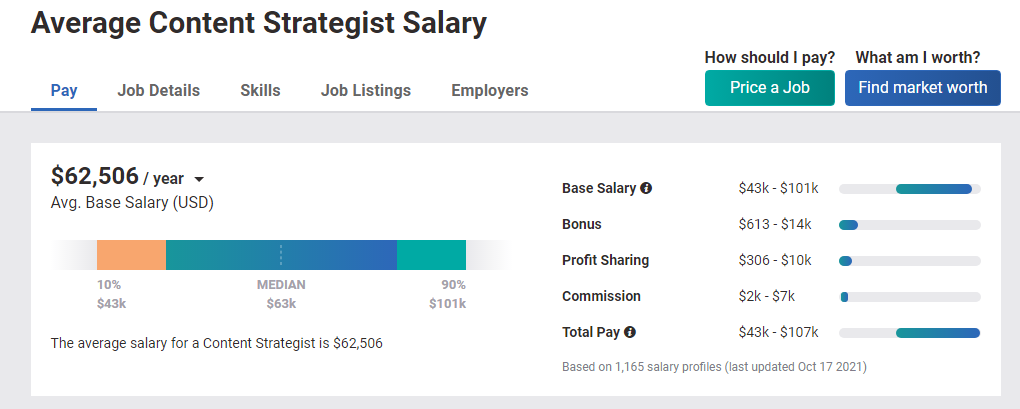Select the Skills tab
1020x409 pixels.
coord(260,90)
